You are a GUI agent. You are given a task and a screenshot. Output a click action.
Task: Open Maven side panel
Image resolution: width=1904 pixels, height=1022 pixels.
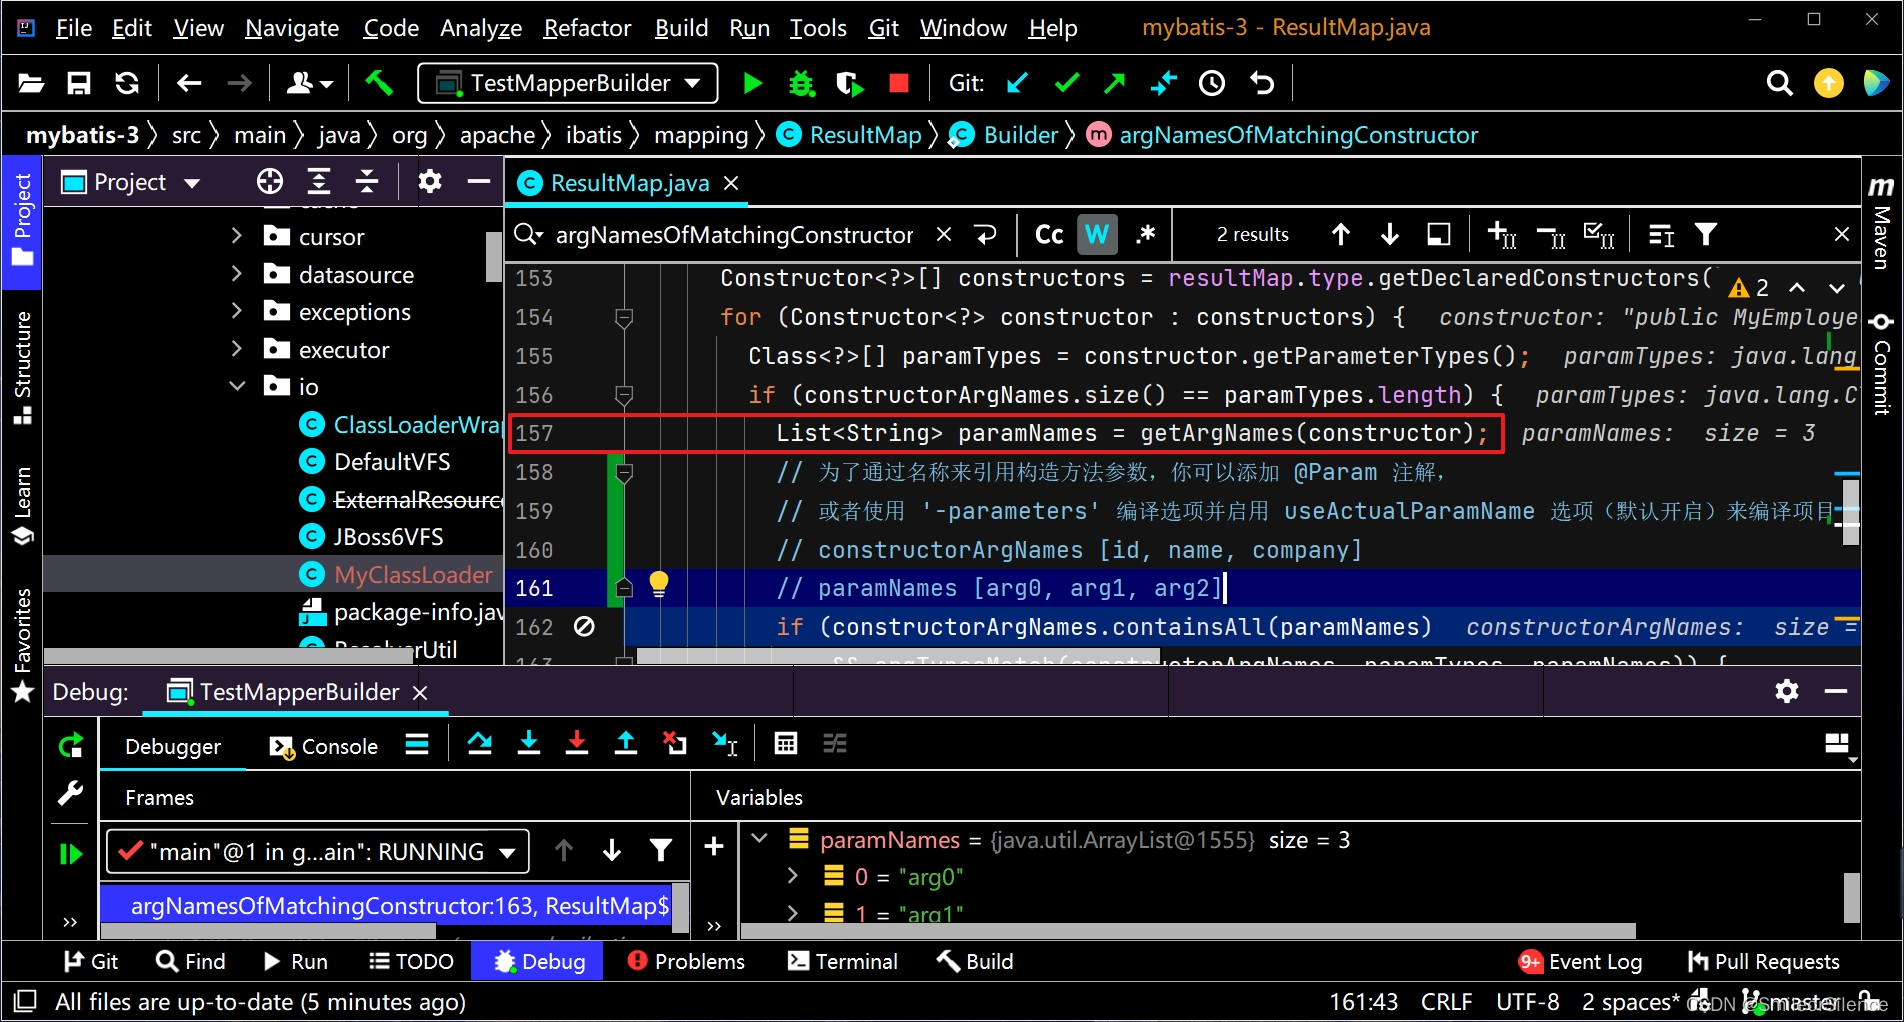(x=1881, y=224)
